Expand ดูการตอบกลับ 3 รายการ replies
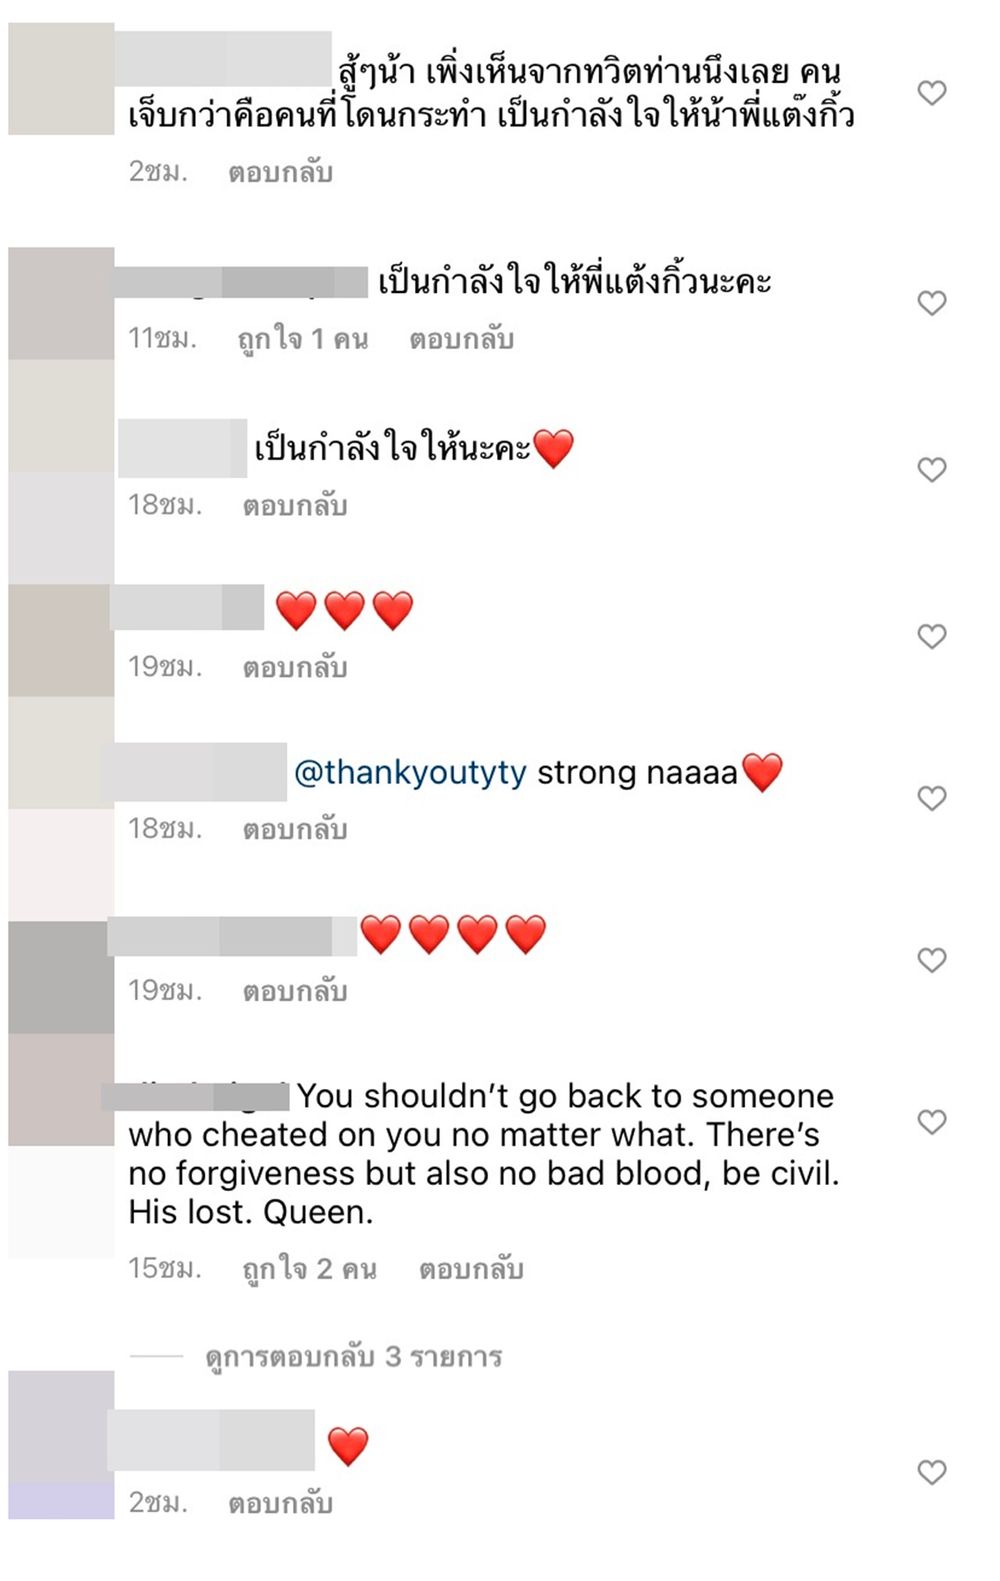 pos(354,1357)
